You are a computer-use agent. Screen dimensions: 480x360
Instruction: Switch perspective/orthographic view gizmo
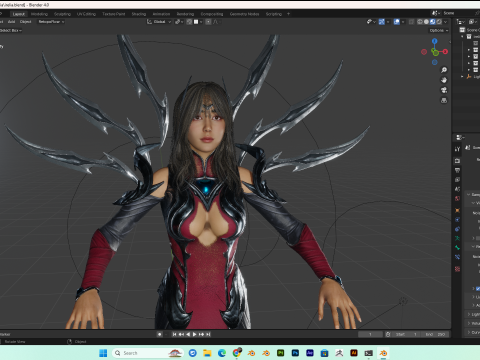444,100
